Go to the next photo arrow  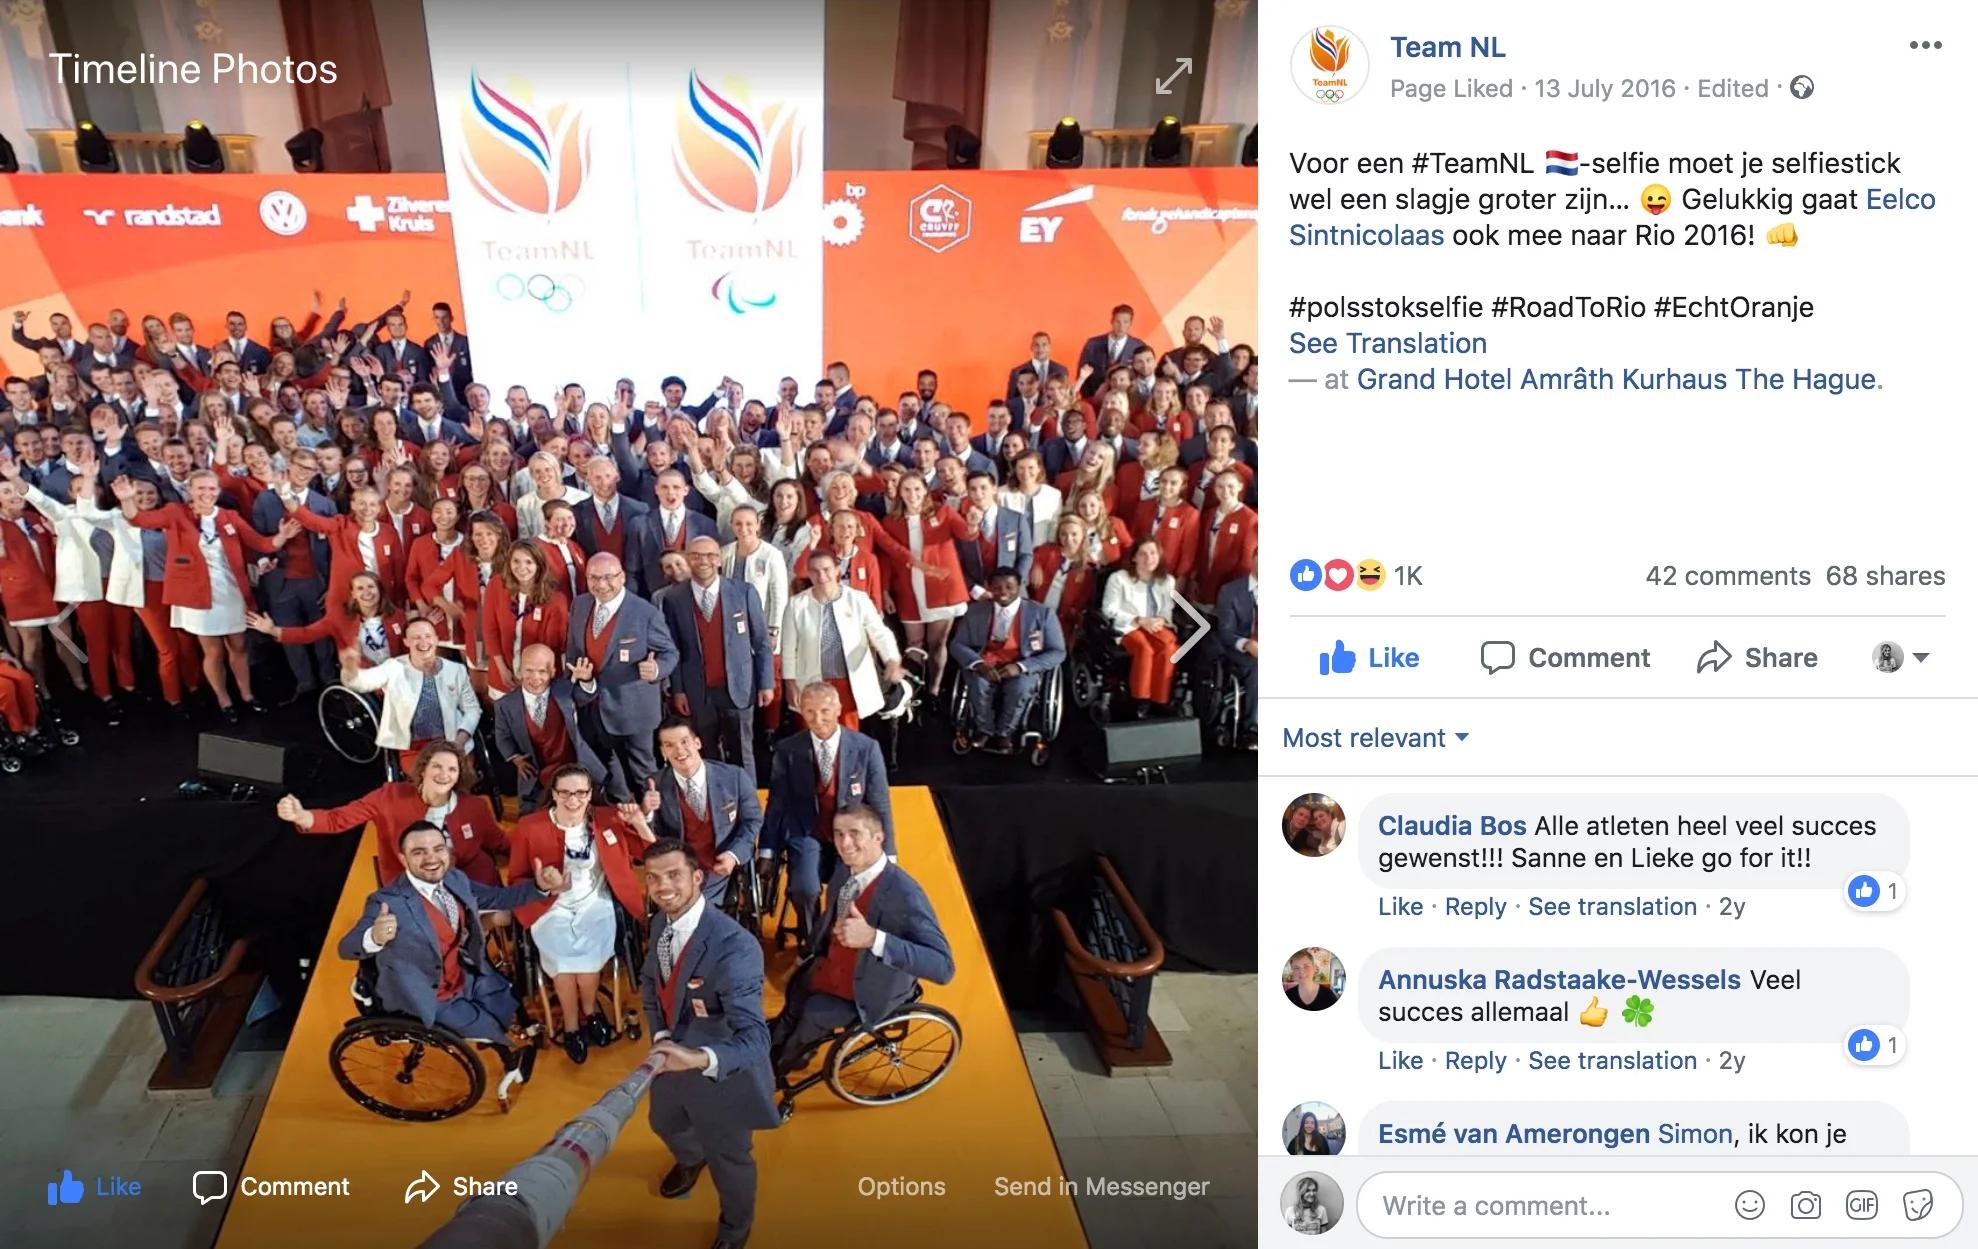pyautogui.click(x=1190, y=627)
